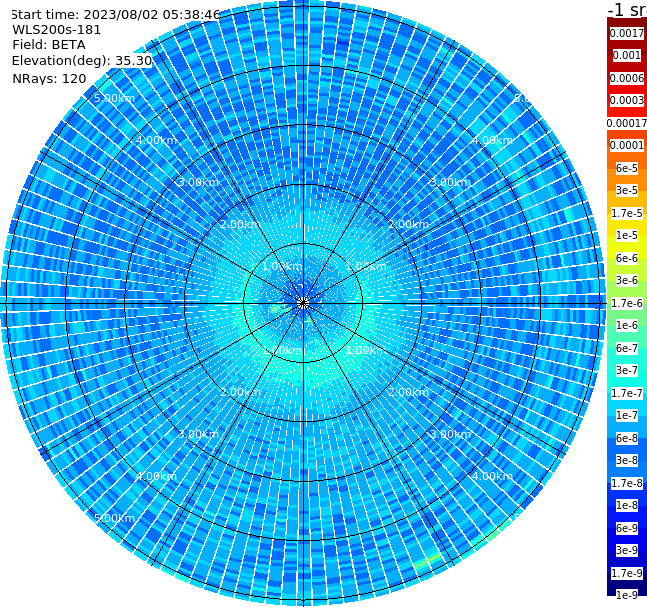Image resolution: width=647 pixels, height=607 pixels.
Task: Select the 6e-8 colorbar tick label
Action: (x=627, y=438)
